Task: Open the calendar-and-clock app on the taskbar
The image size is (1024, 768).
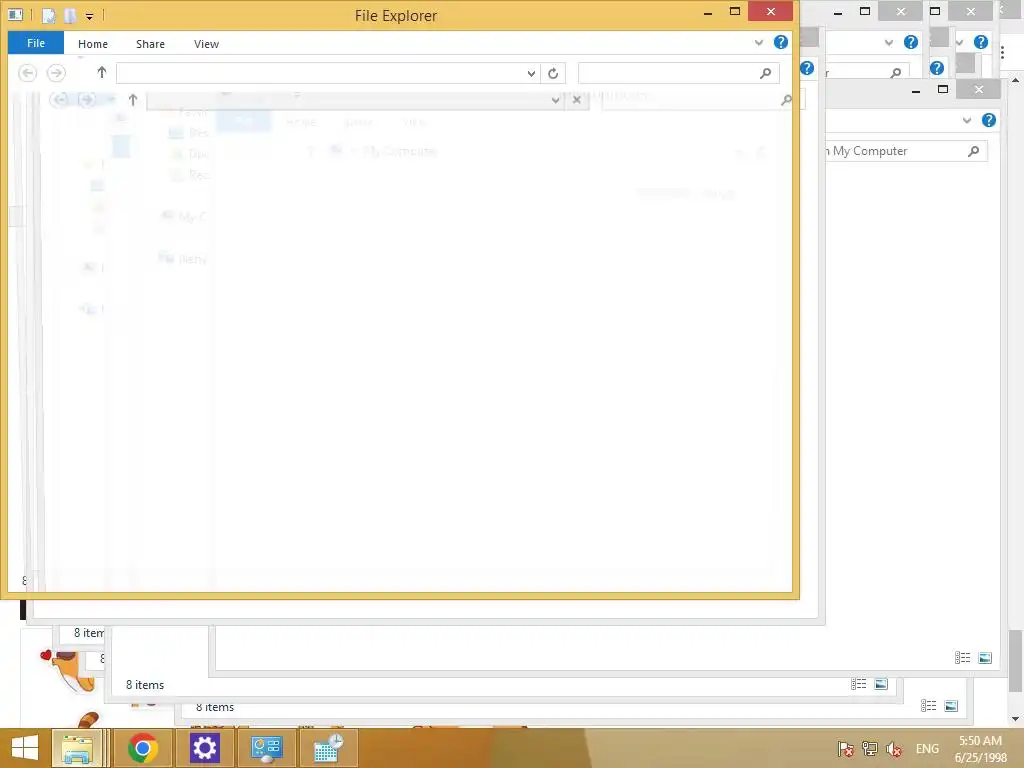Action: click(x=328, y=748)
